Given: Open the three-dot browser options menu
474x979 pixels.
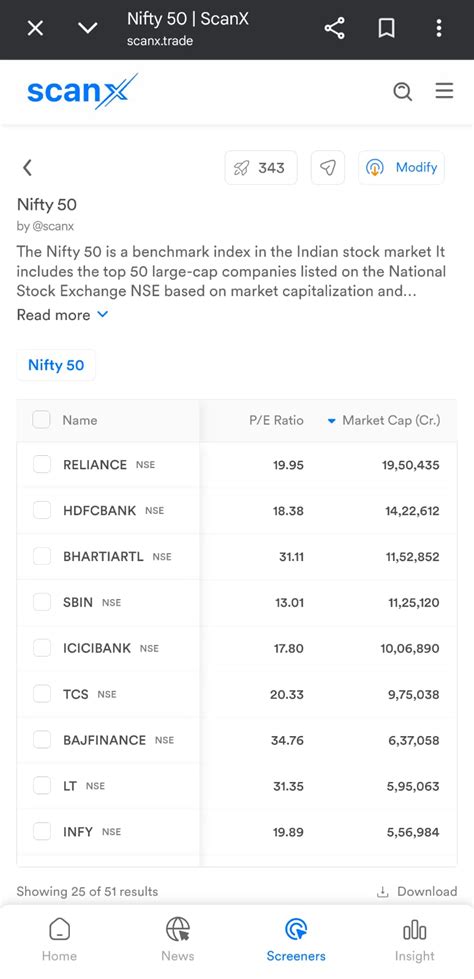Looking at the screenshot, I should coord(438,28).
